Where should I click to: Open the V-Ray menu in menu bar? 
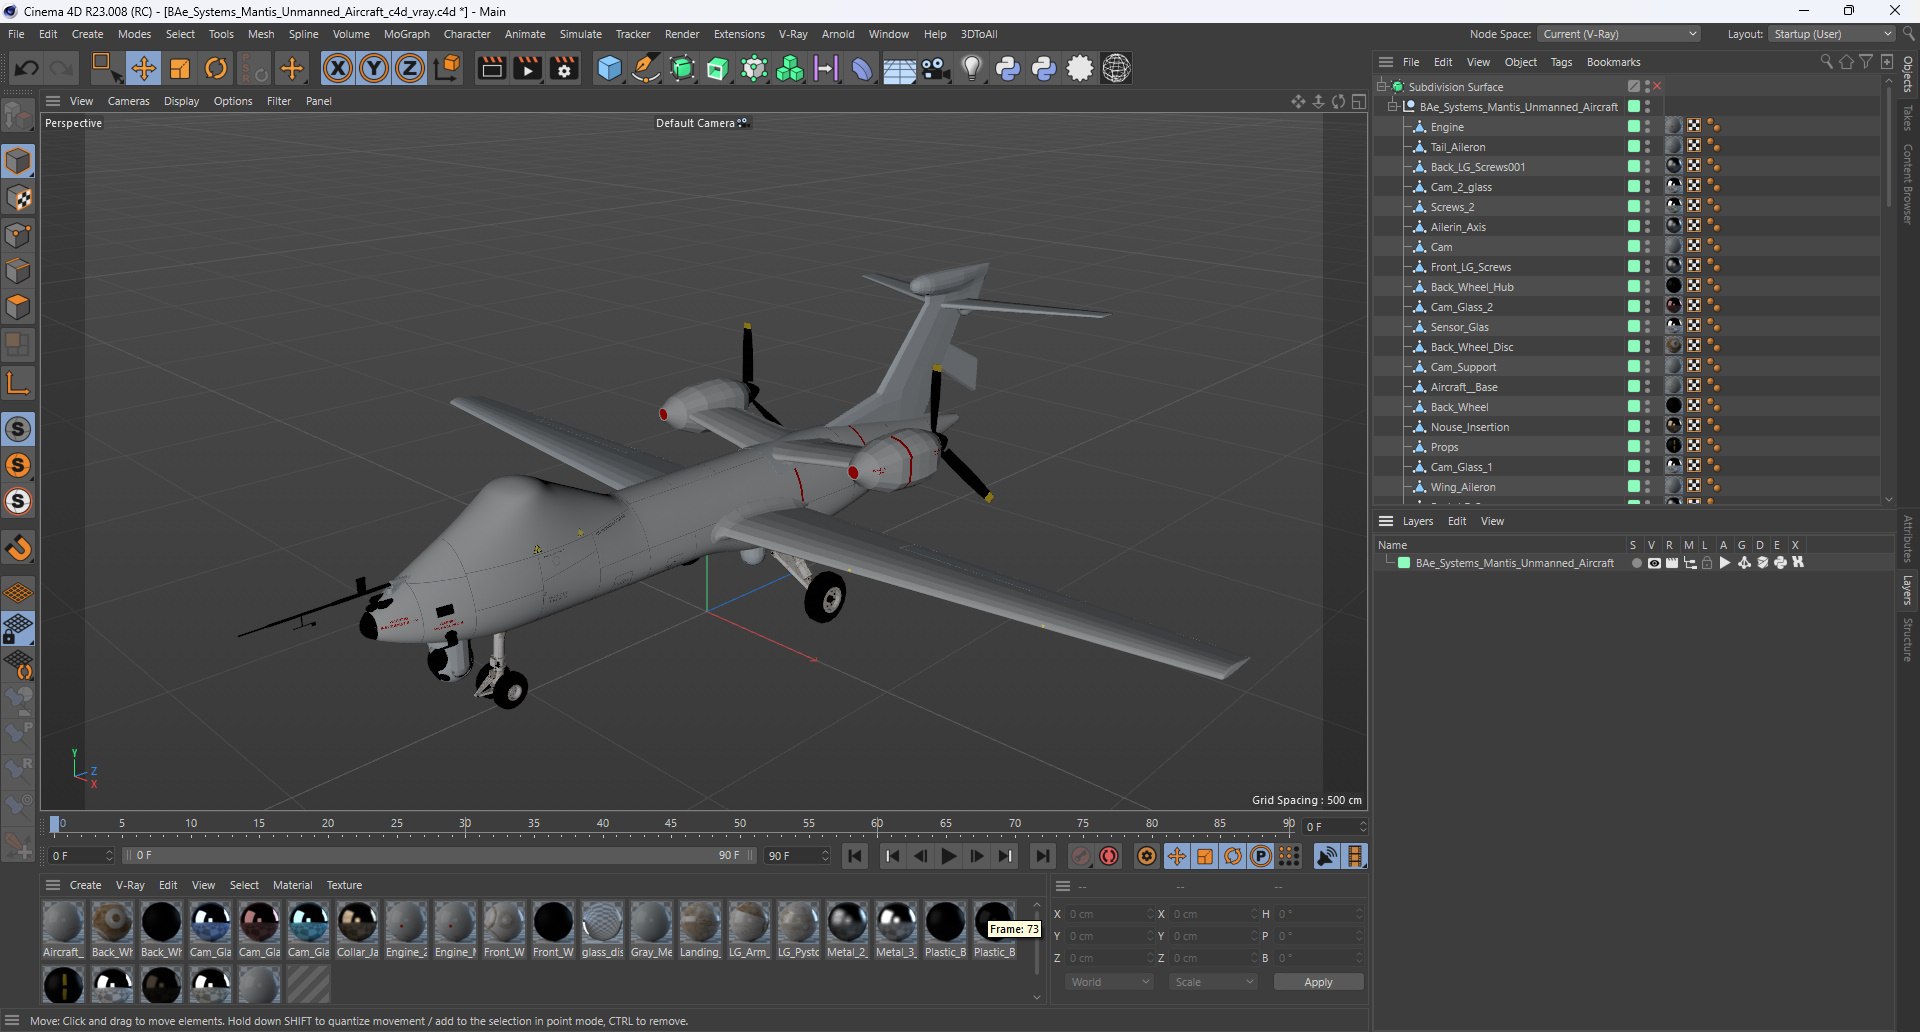(x=793, y=34)
